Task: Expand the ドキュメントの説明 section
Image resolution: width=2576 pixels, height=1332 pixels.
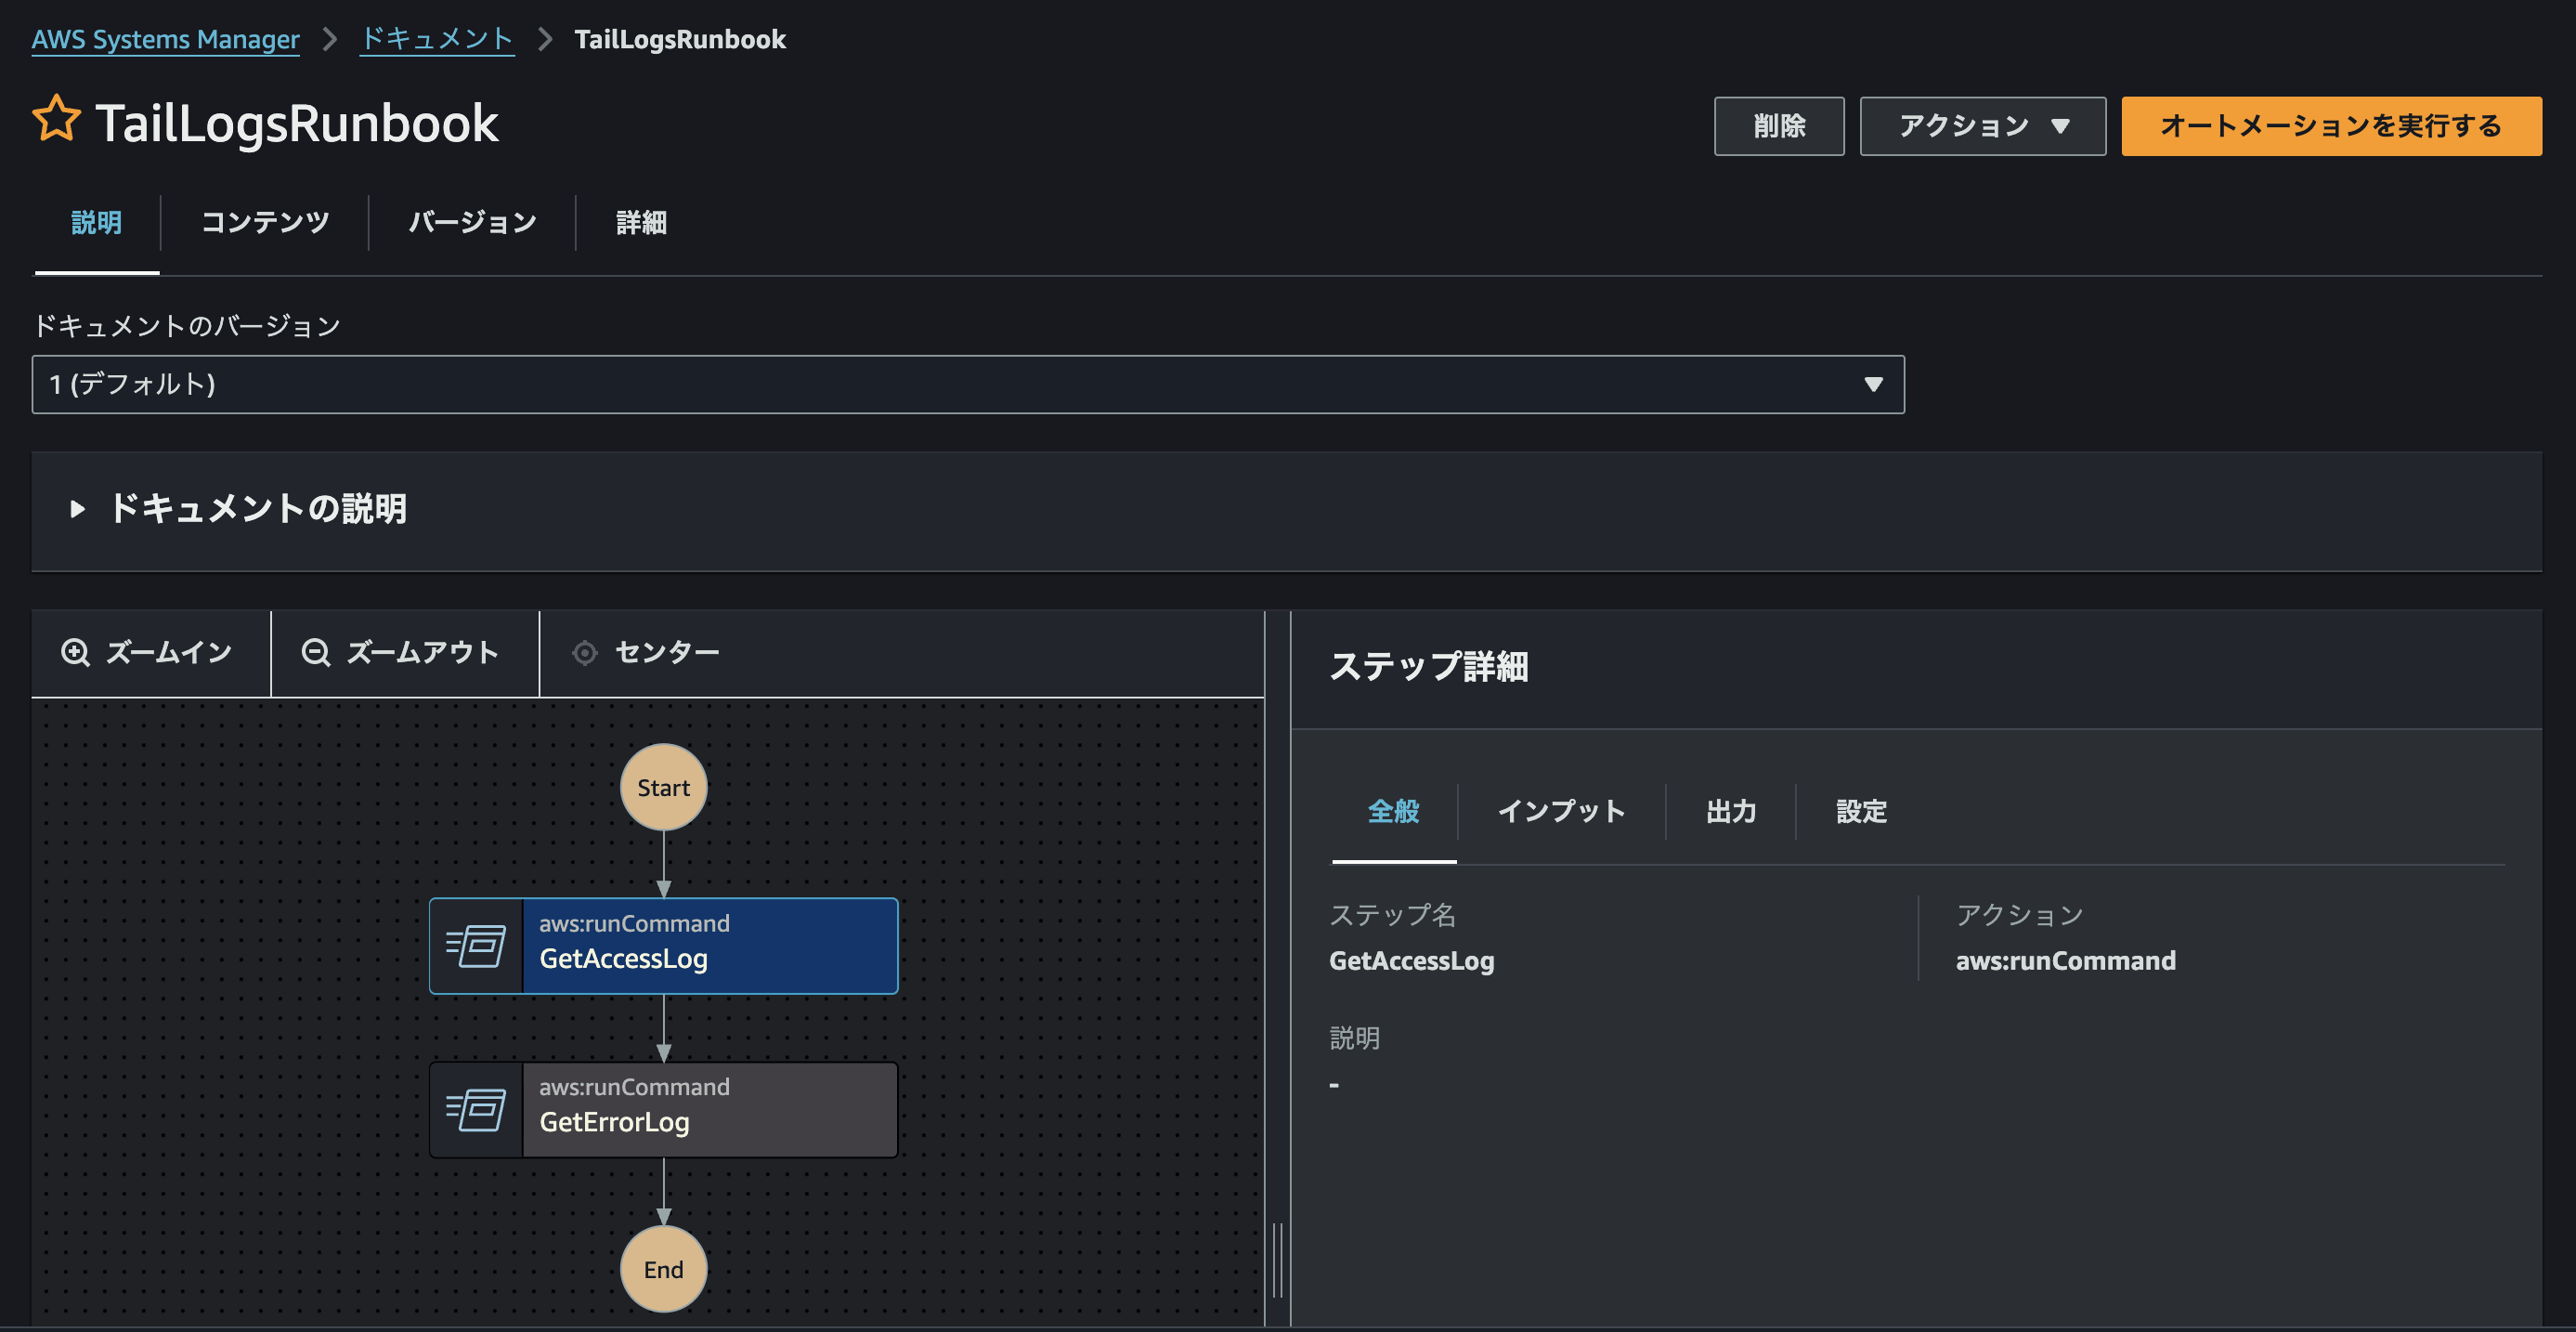Action: click(78, 509)
